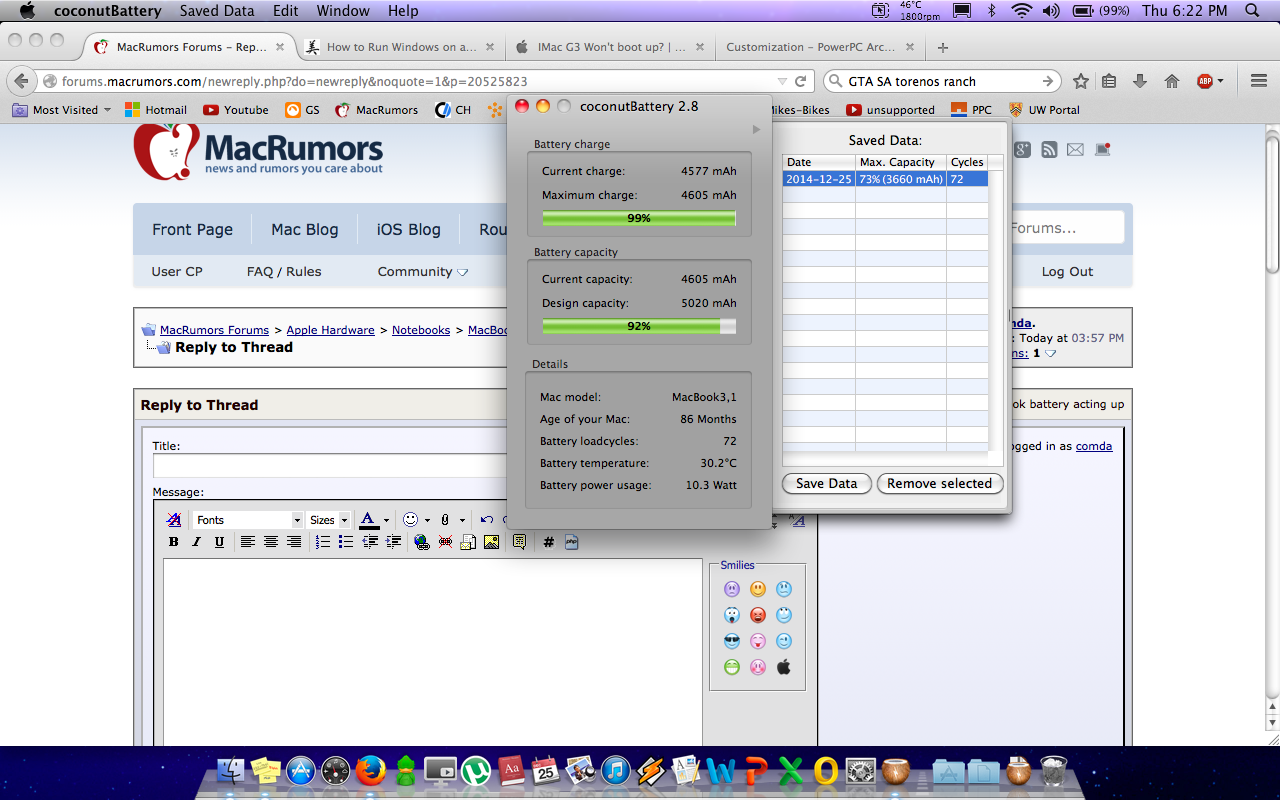Follow the Apple Hardware breadcrumb link
The width and height of the screenshot is (1280, 800).
[330, 330]
